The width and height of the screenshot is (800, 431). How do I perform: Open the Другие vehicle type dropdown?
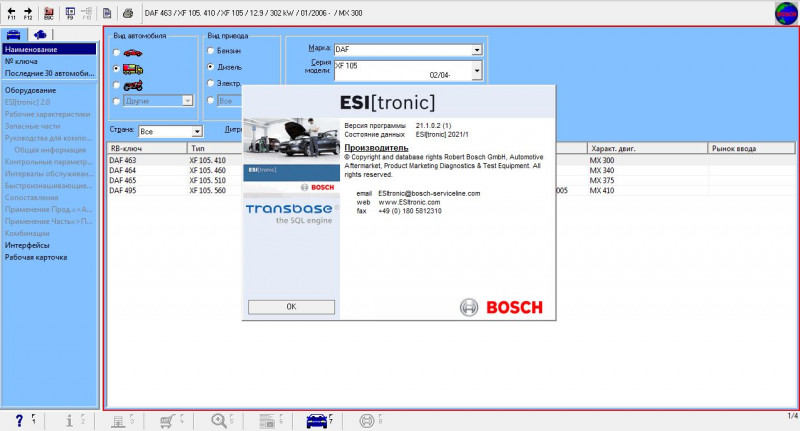tap(187, 101)
